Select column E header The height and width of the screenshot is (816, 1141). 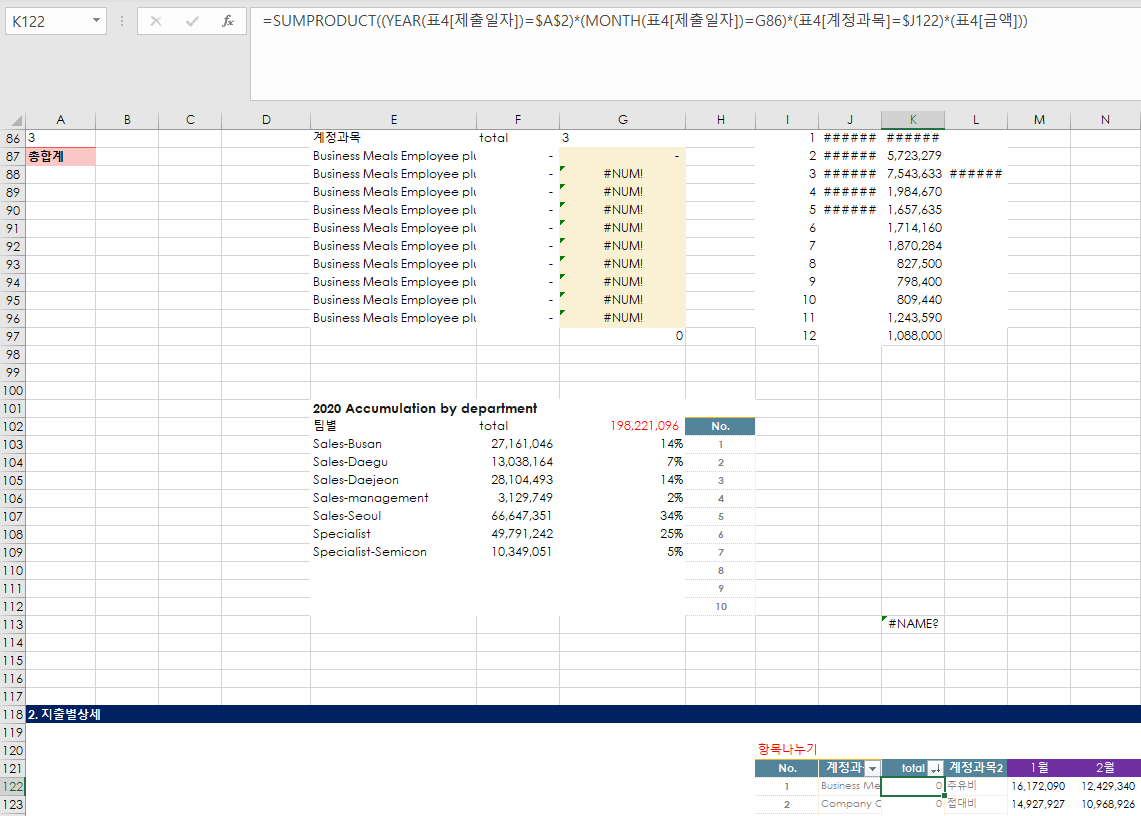coord(394,120)
